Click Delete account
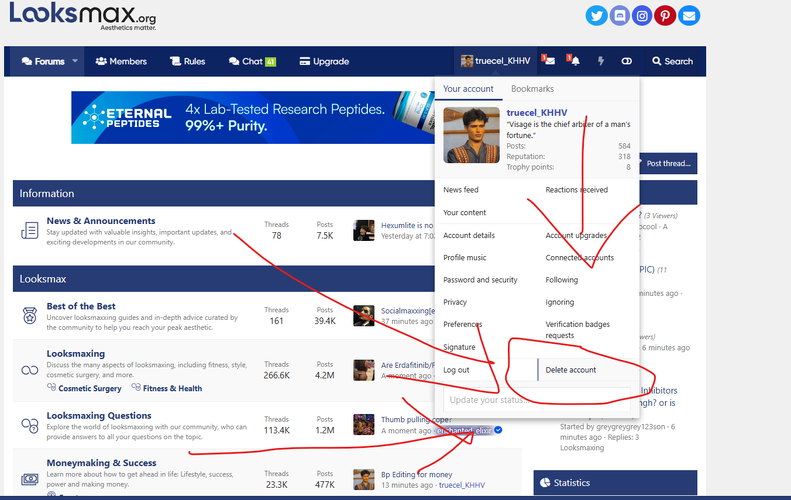 click(x=571, y=370)
